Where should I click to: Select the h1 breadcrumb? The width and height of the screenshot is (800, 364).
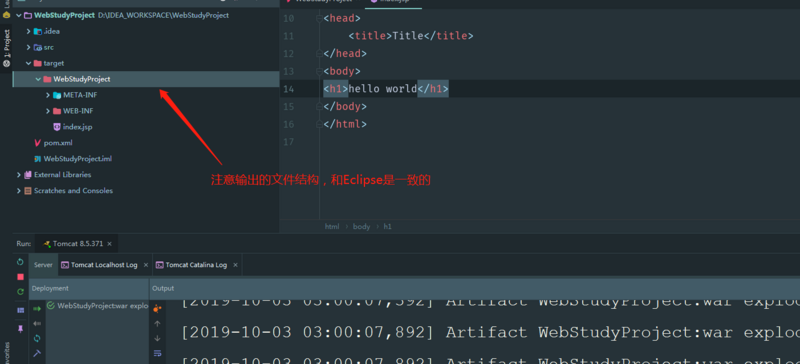(x=387, y=226)
